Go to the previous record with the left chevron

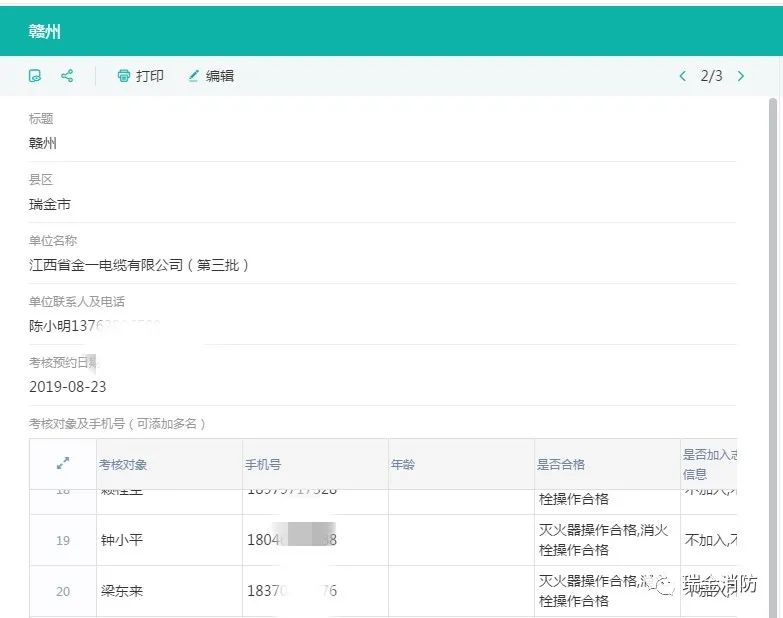[683, 76]
